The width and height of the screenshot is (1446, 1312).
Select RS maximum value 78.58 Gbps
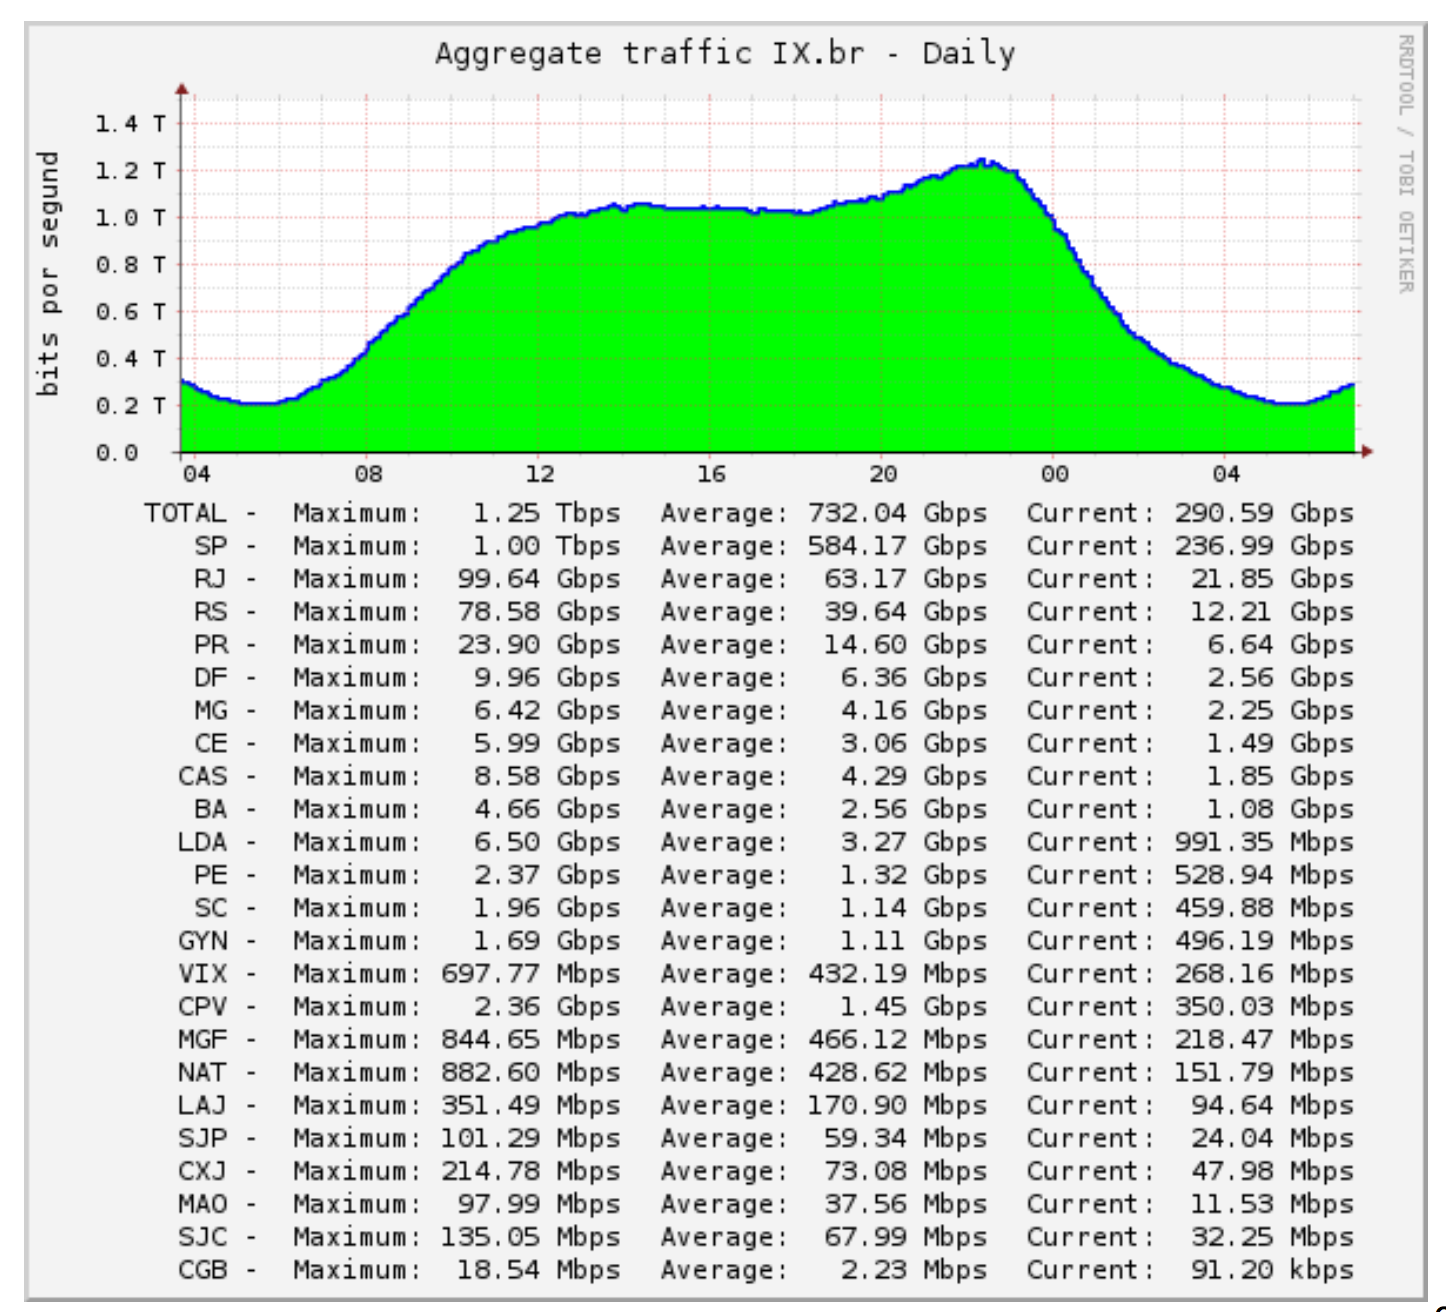coord(538,612)
